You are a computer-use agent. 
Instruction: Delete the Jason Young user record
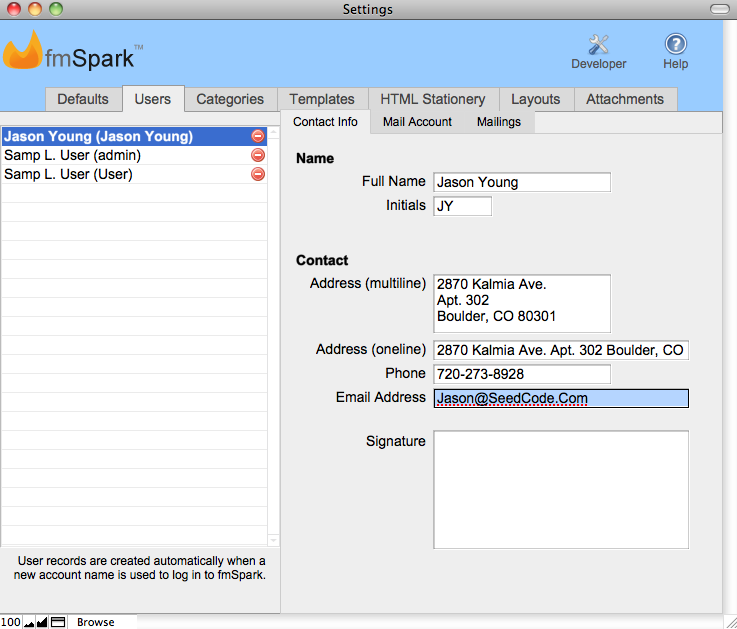coord(258,136)
